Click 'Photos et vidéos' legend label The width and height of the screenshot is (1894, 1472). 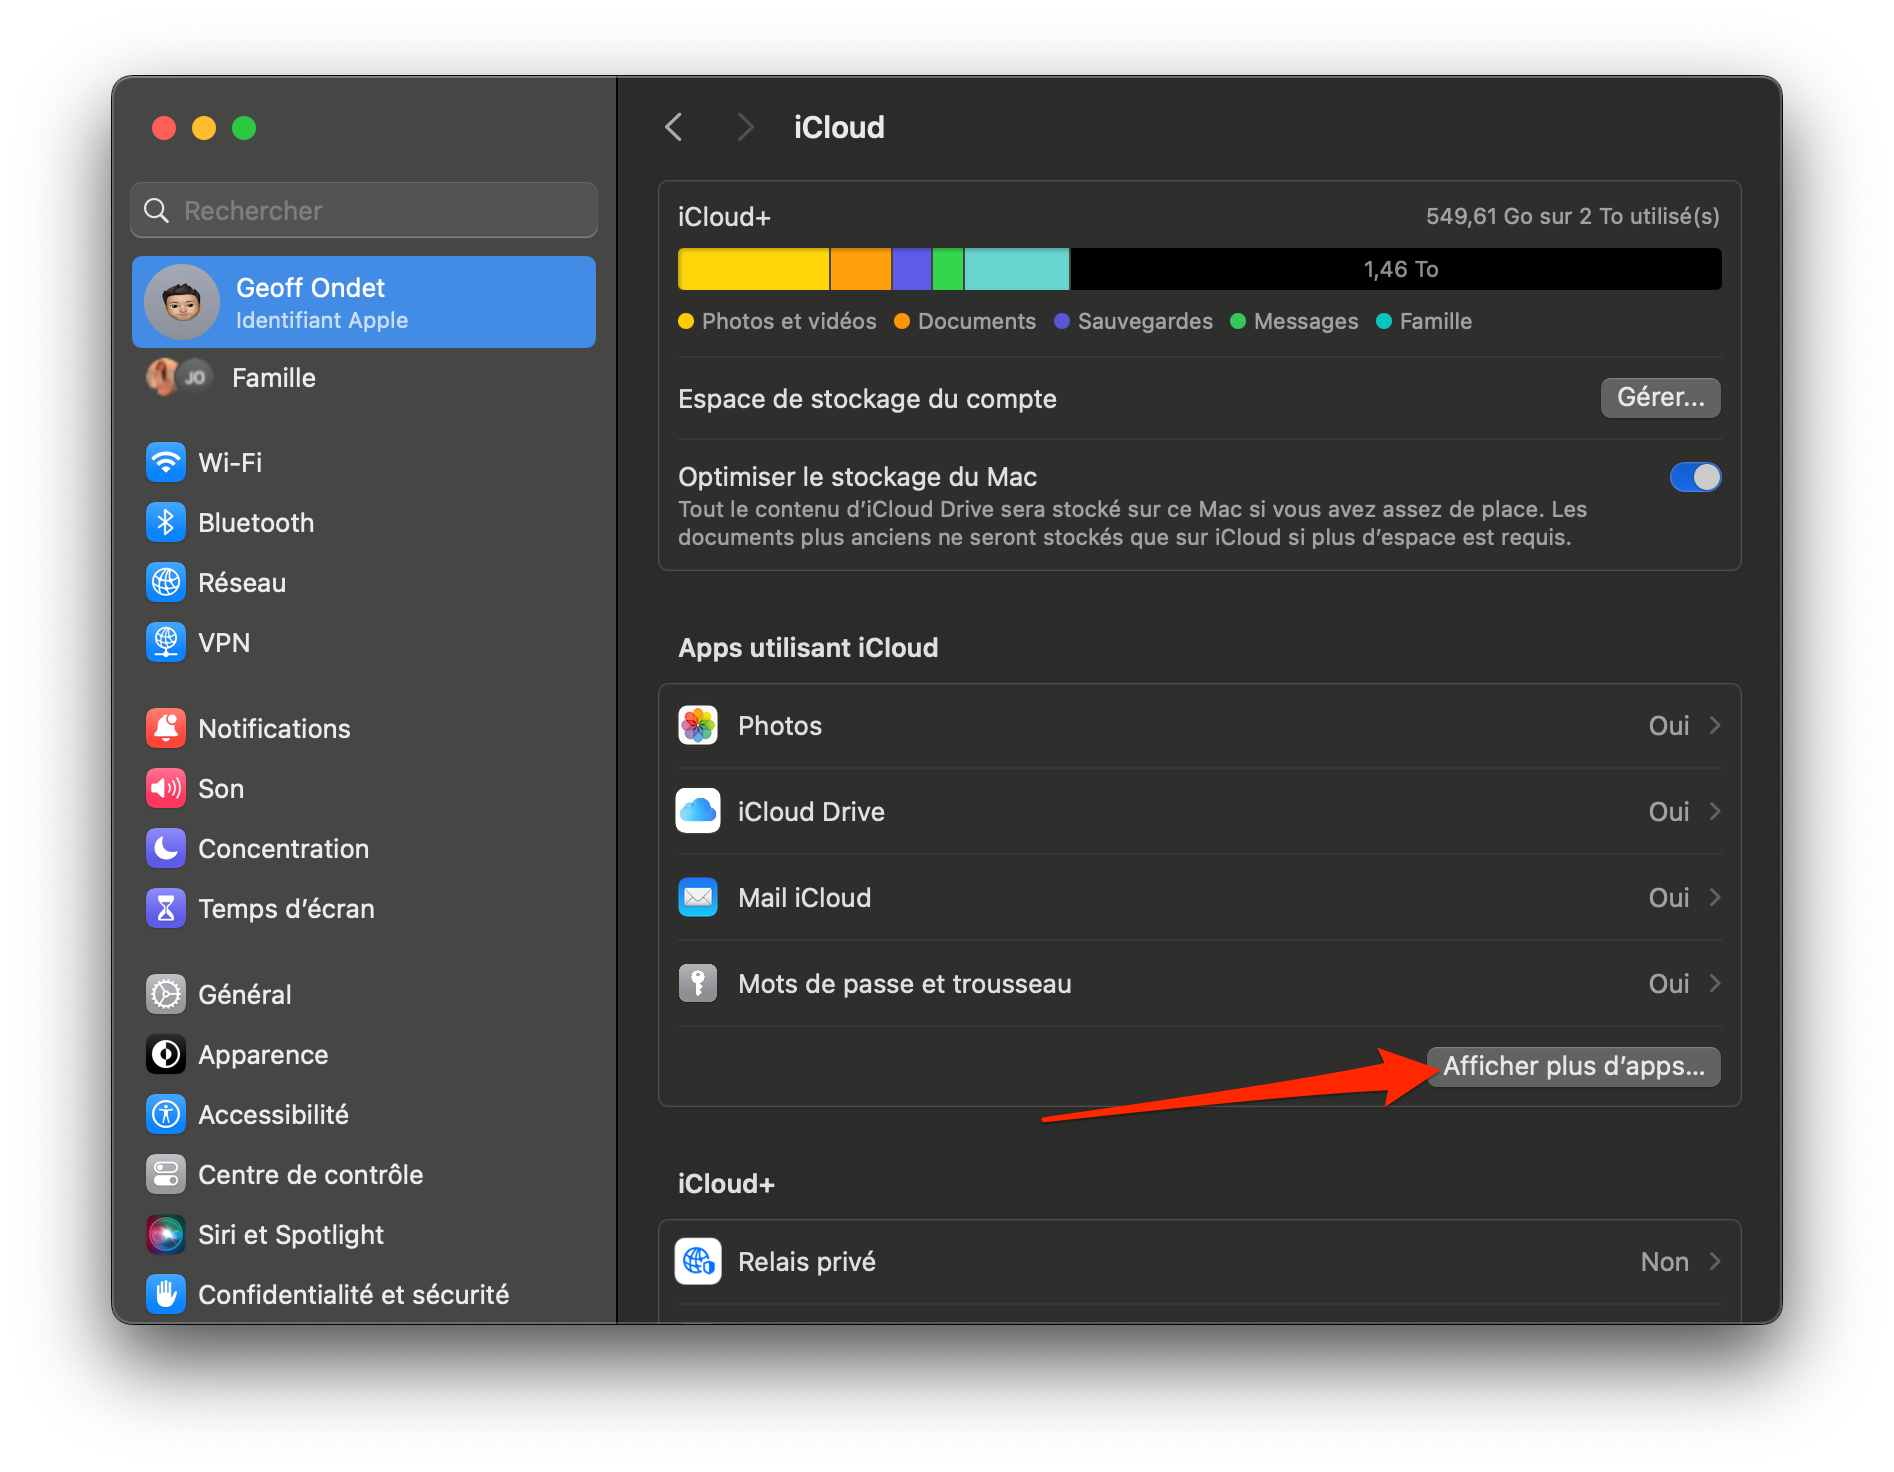pos(788,321)
